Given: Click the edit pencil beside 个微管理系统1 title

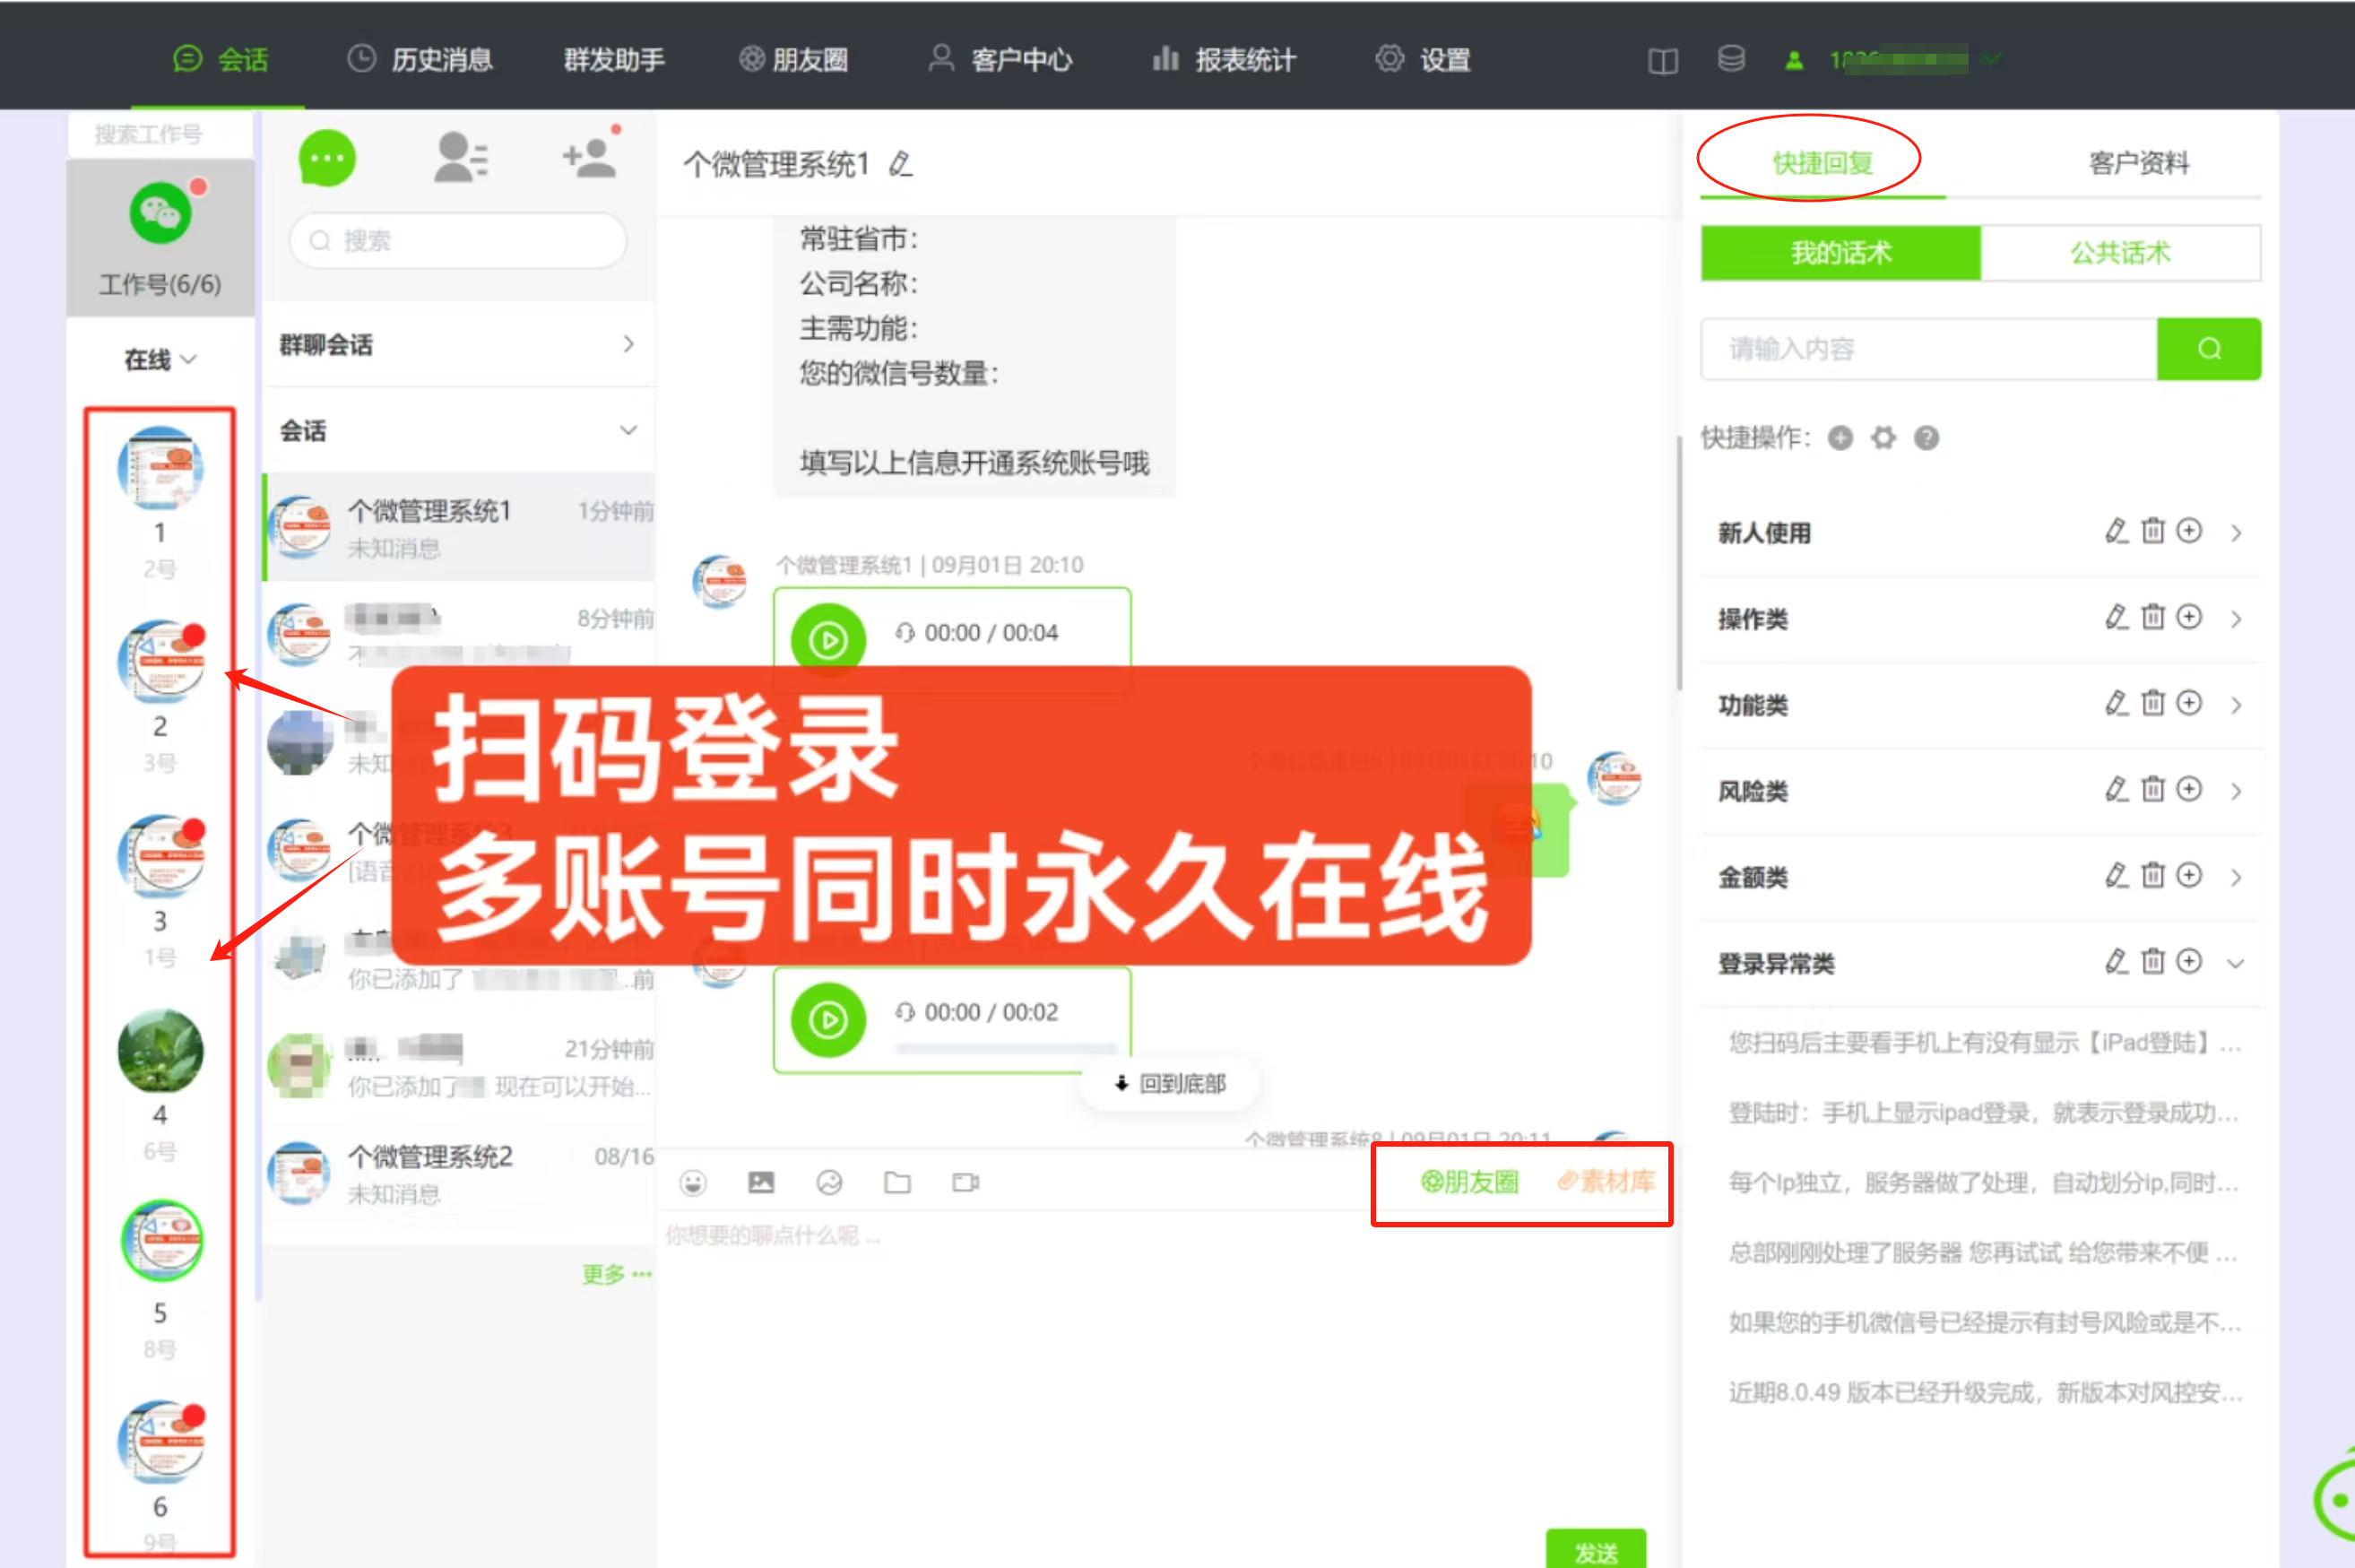Looking at the screenshot, I should click(901, 164).
